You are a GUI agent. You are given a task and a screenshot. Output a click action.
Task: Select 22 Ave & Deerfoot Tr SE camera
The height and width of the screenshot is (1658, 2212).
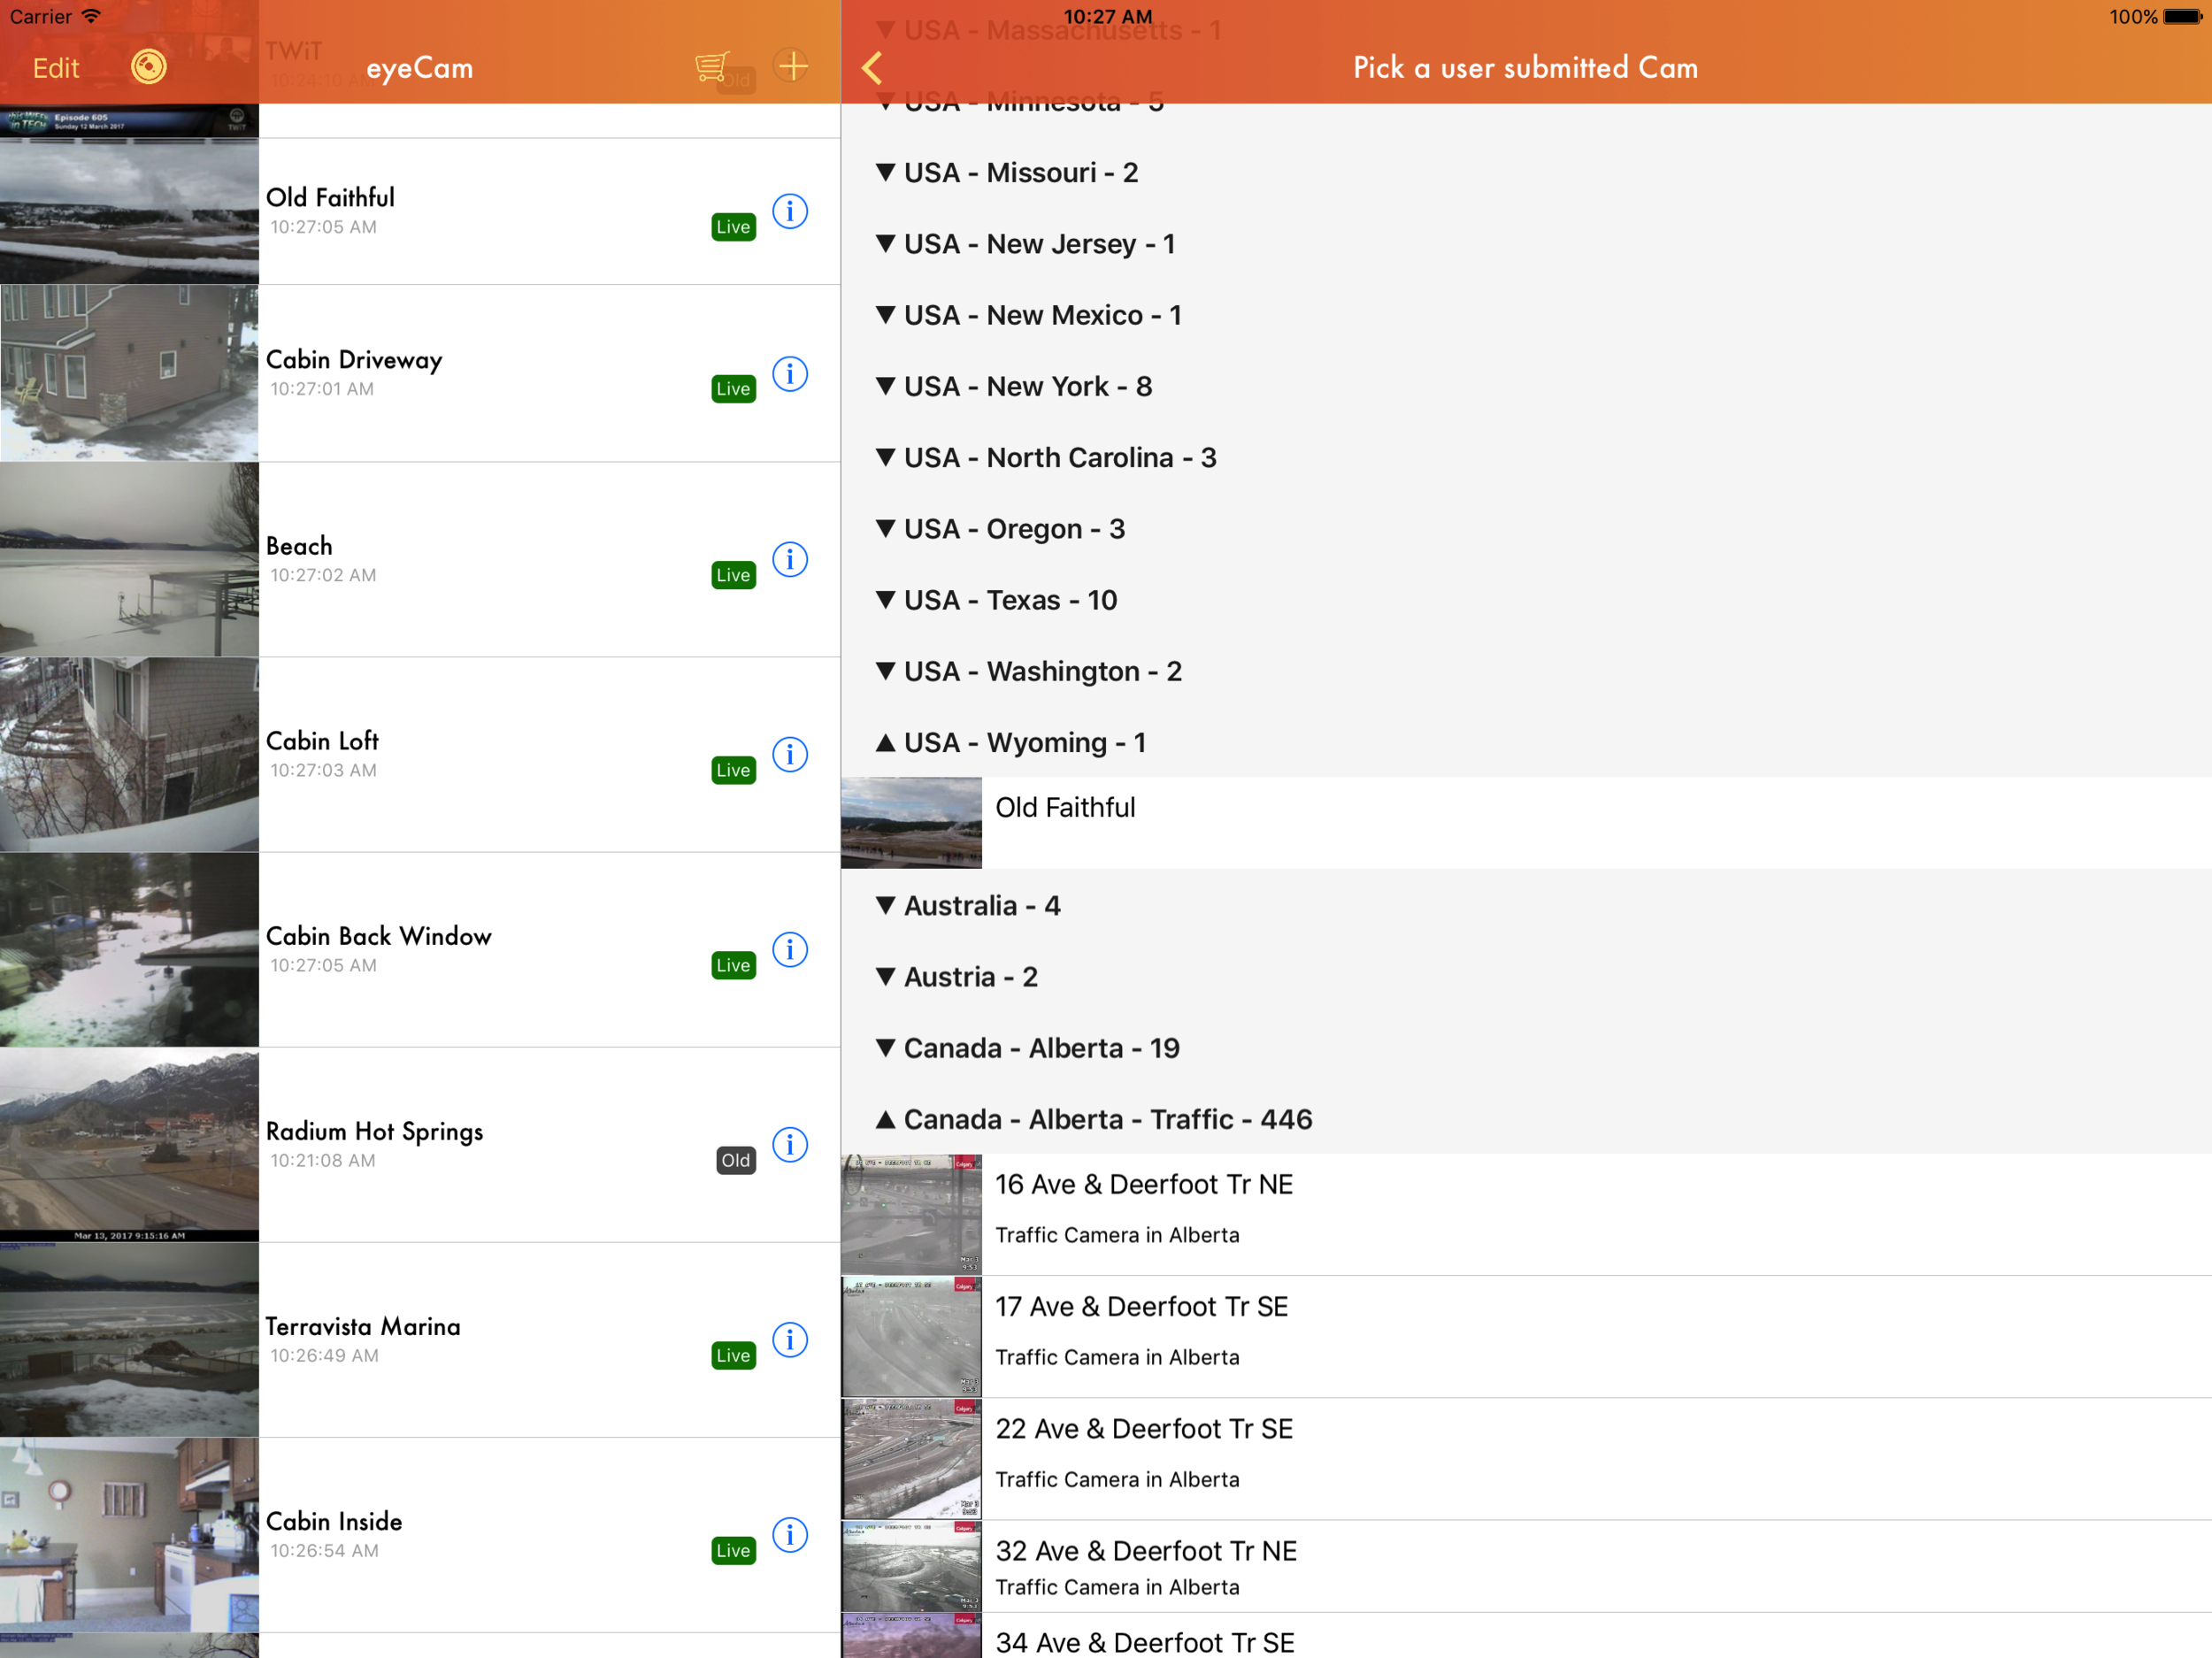point(1526,1459)
